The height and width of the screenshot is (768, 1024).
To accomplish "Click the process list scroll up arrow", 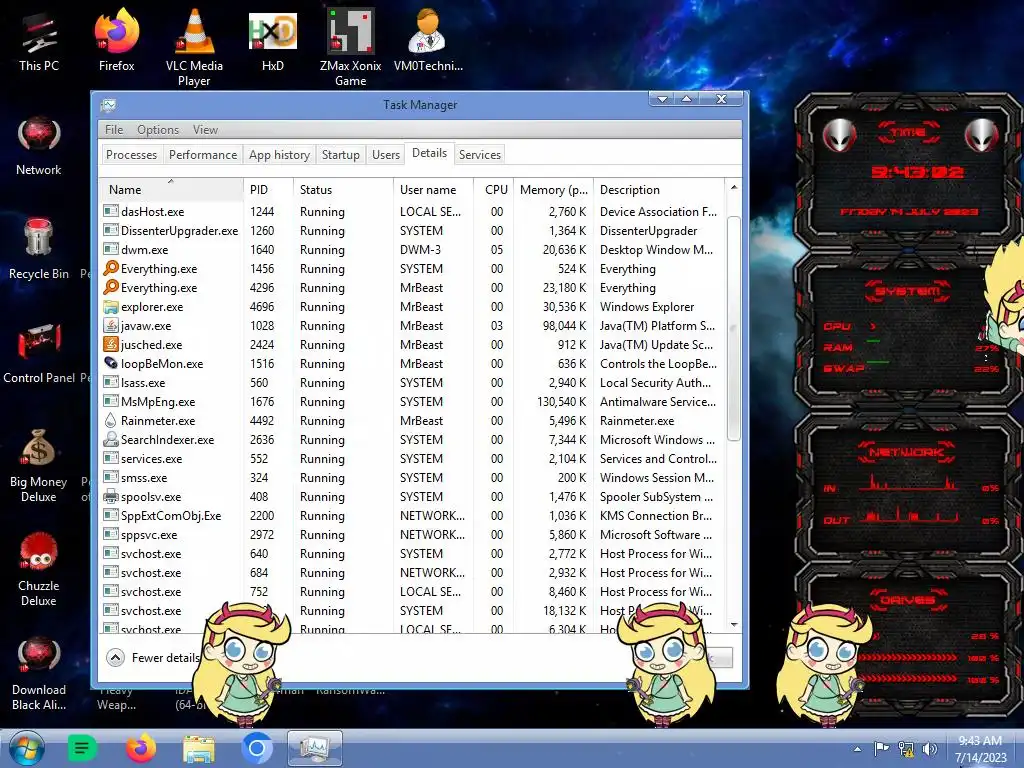I will pos(733,187).
